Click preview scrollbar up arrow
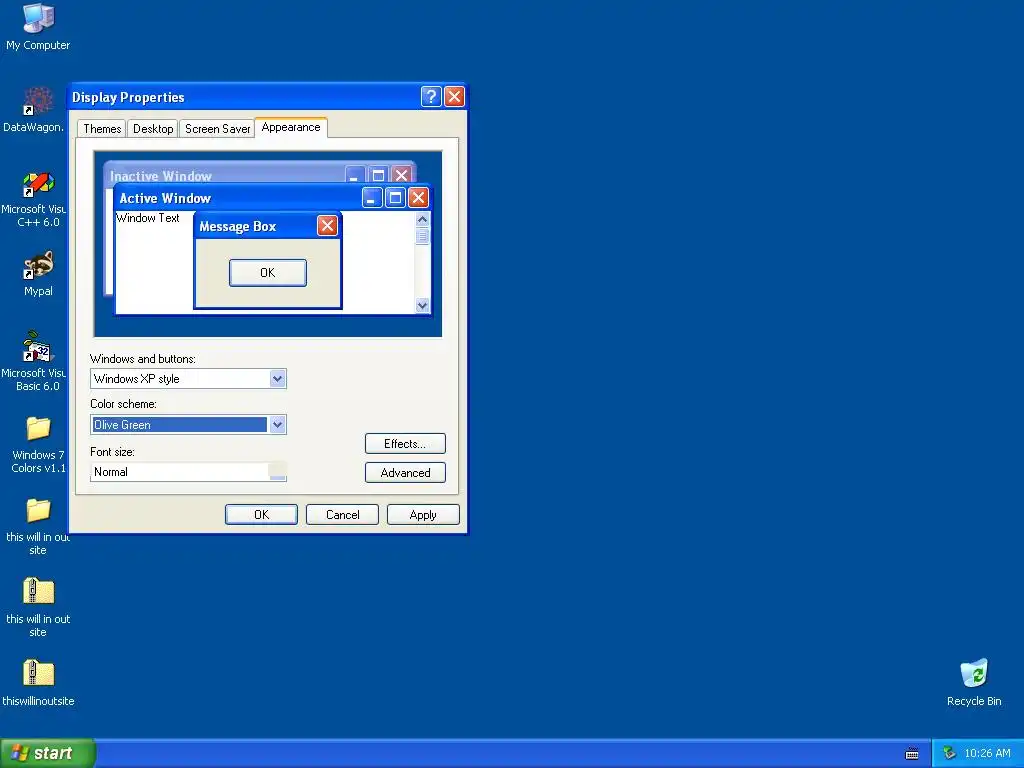This screenshot has width=1024, height=768. tap(423, 219)
